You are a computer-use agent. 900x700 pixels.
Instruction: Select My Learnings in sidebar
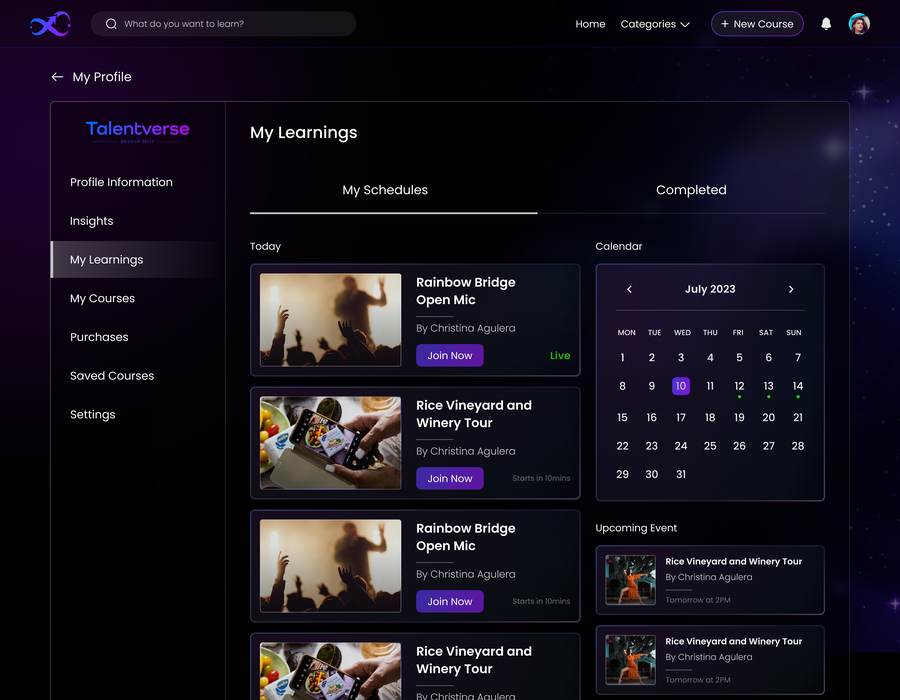(138, 259)
